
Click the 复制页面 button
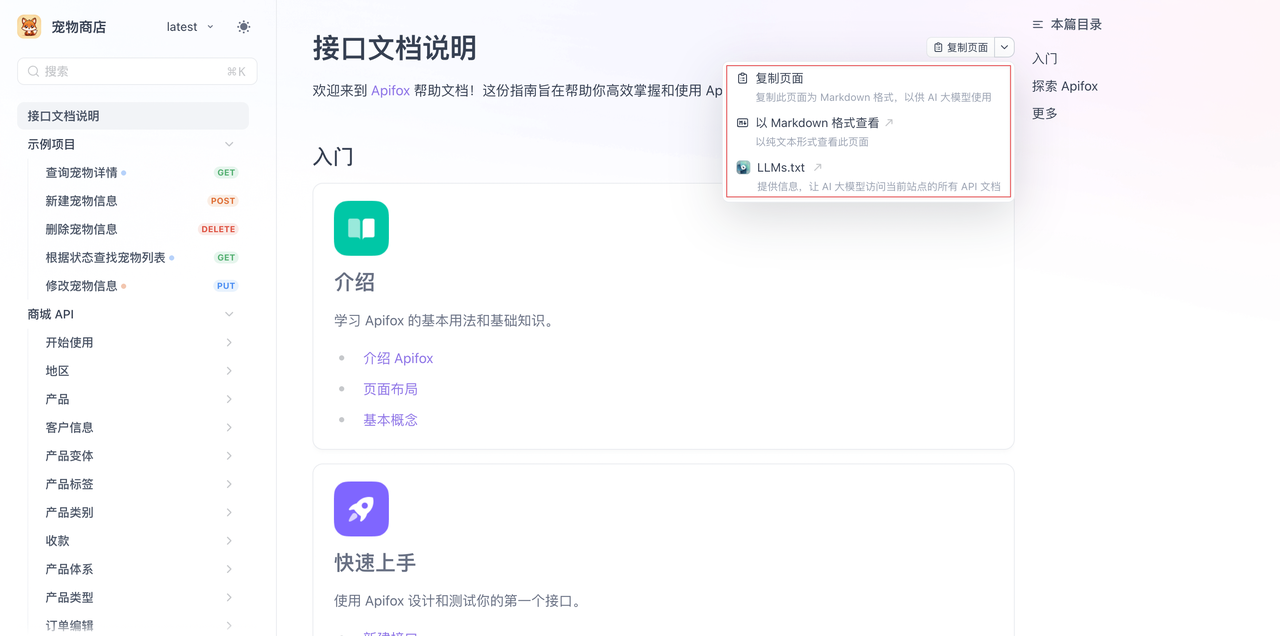coord(961,47)
